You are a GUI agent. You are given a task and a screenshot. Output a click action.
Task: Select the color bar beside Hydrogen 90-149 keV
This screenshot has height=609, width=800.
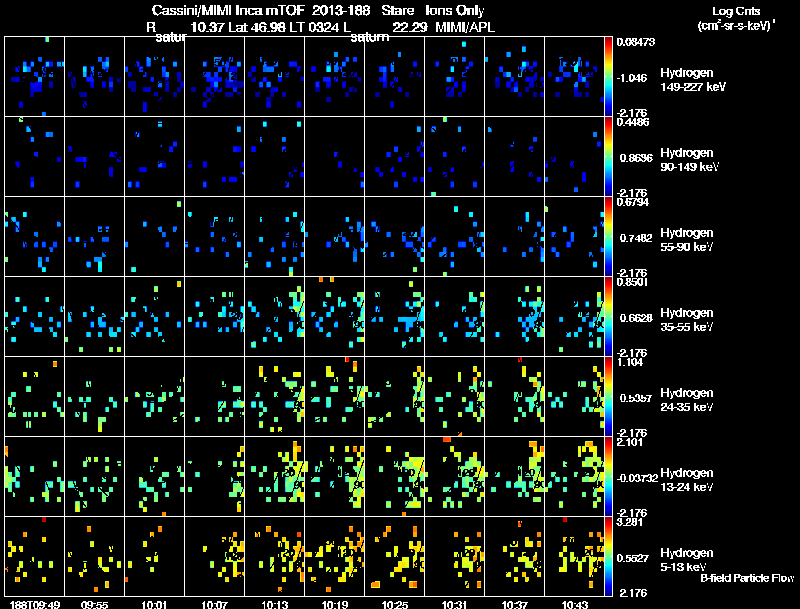pos(608,157)
